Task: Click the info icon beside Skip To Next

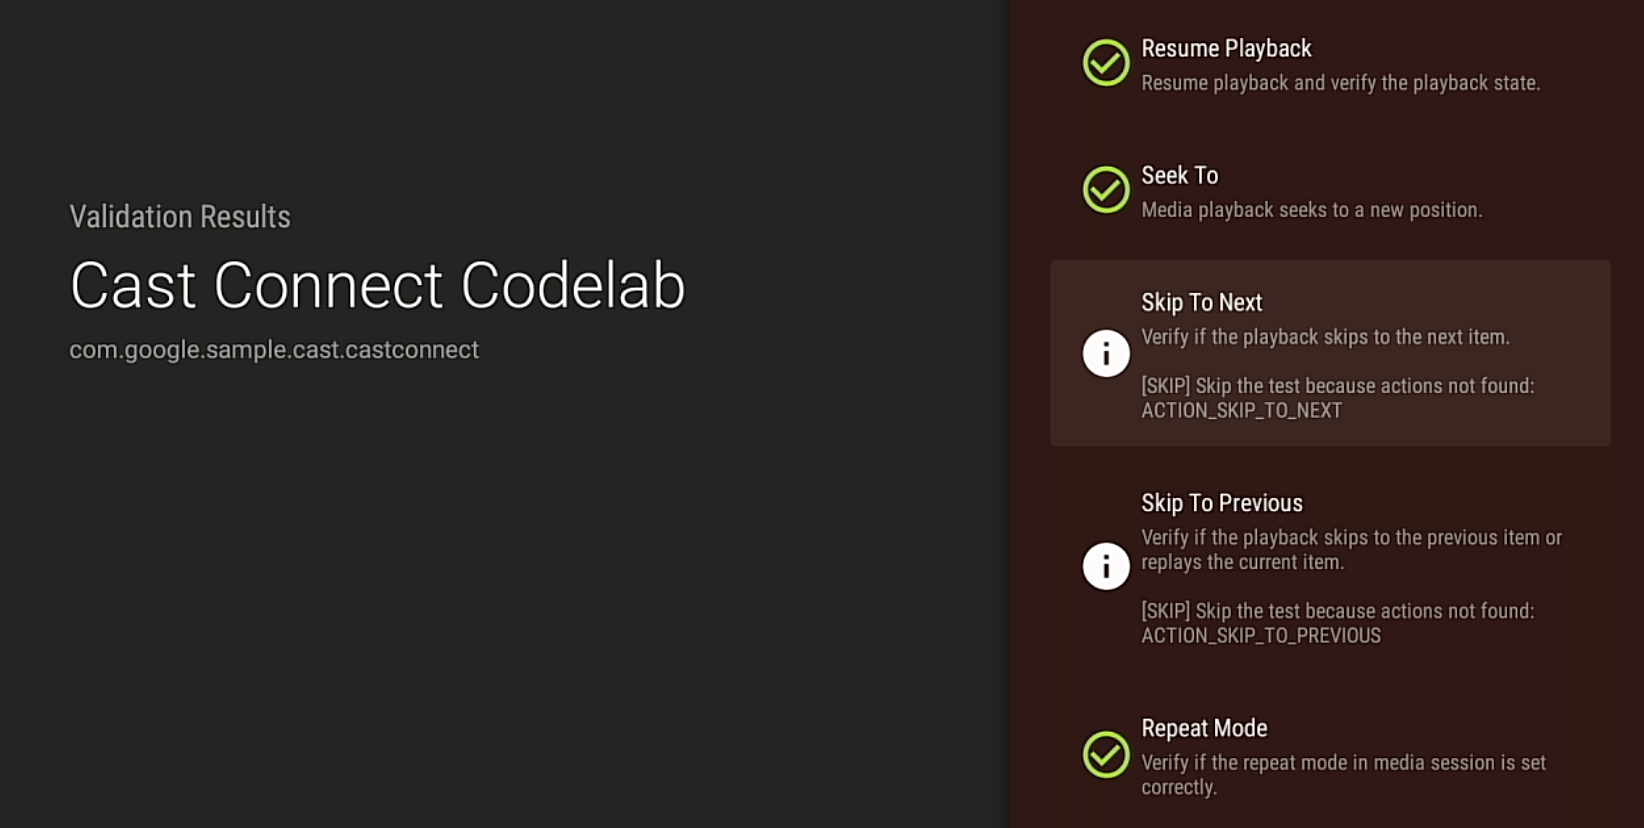Action: coord(1106,353)
